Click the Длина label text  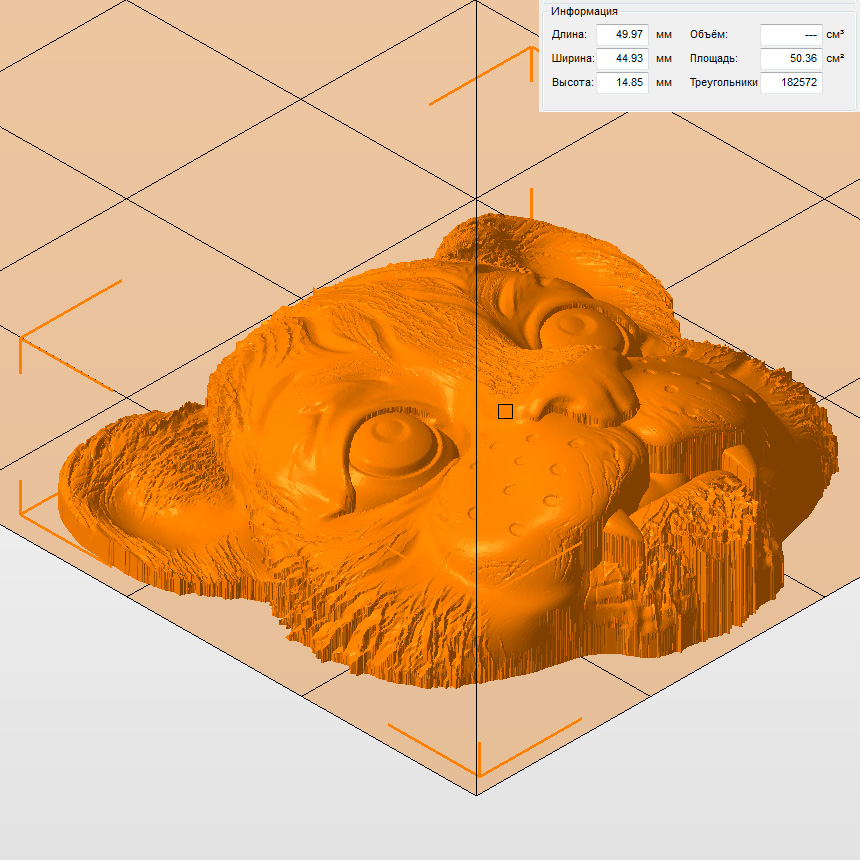pyautogui.click(x=569, y=35)
